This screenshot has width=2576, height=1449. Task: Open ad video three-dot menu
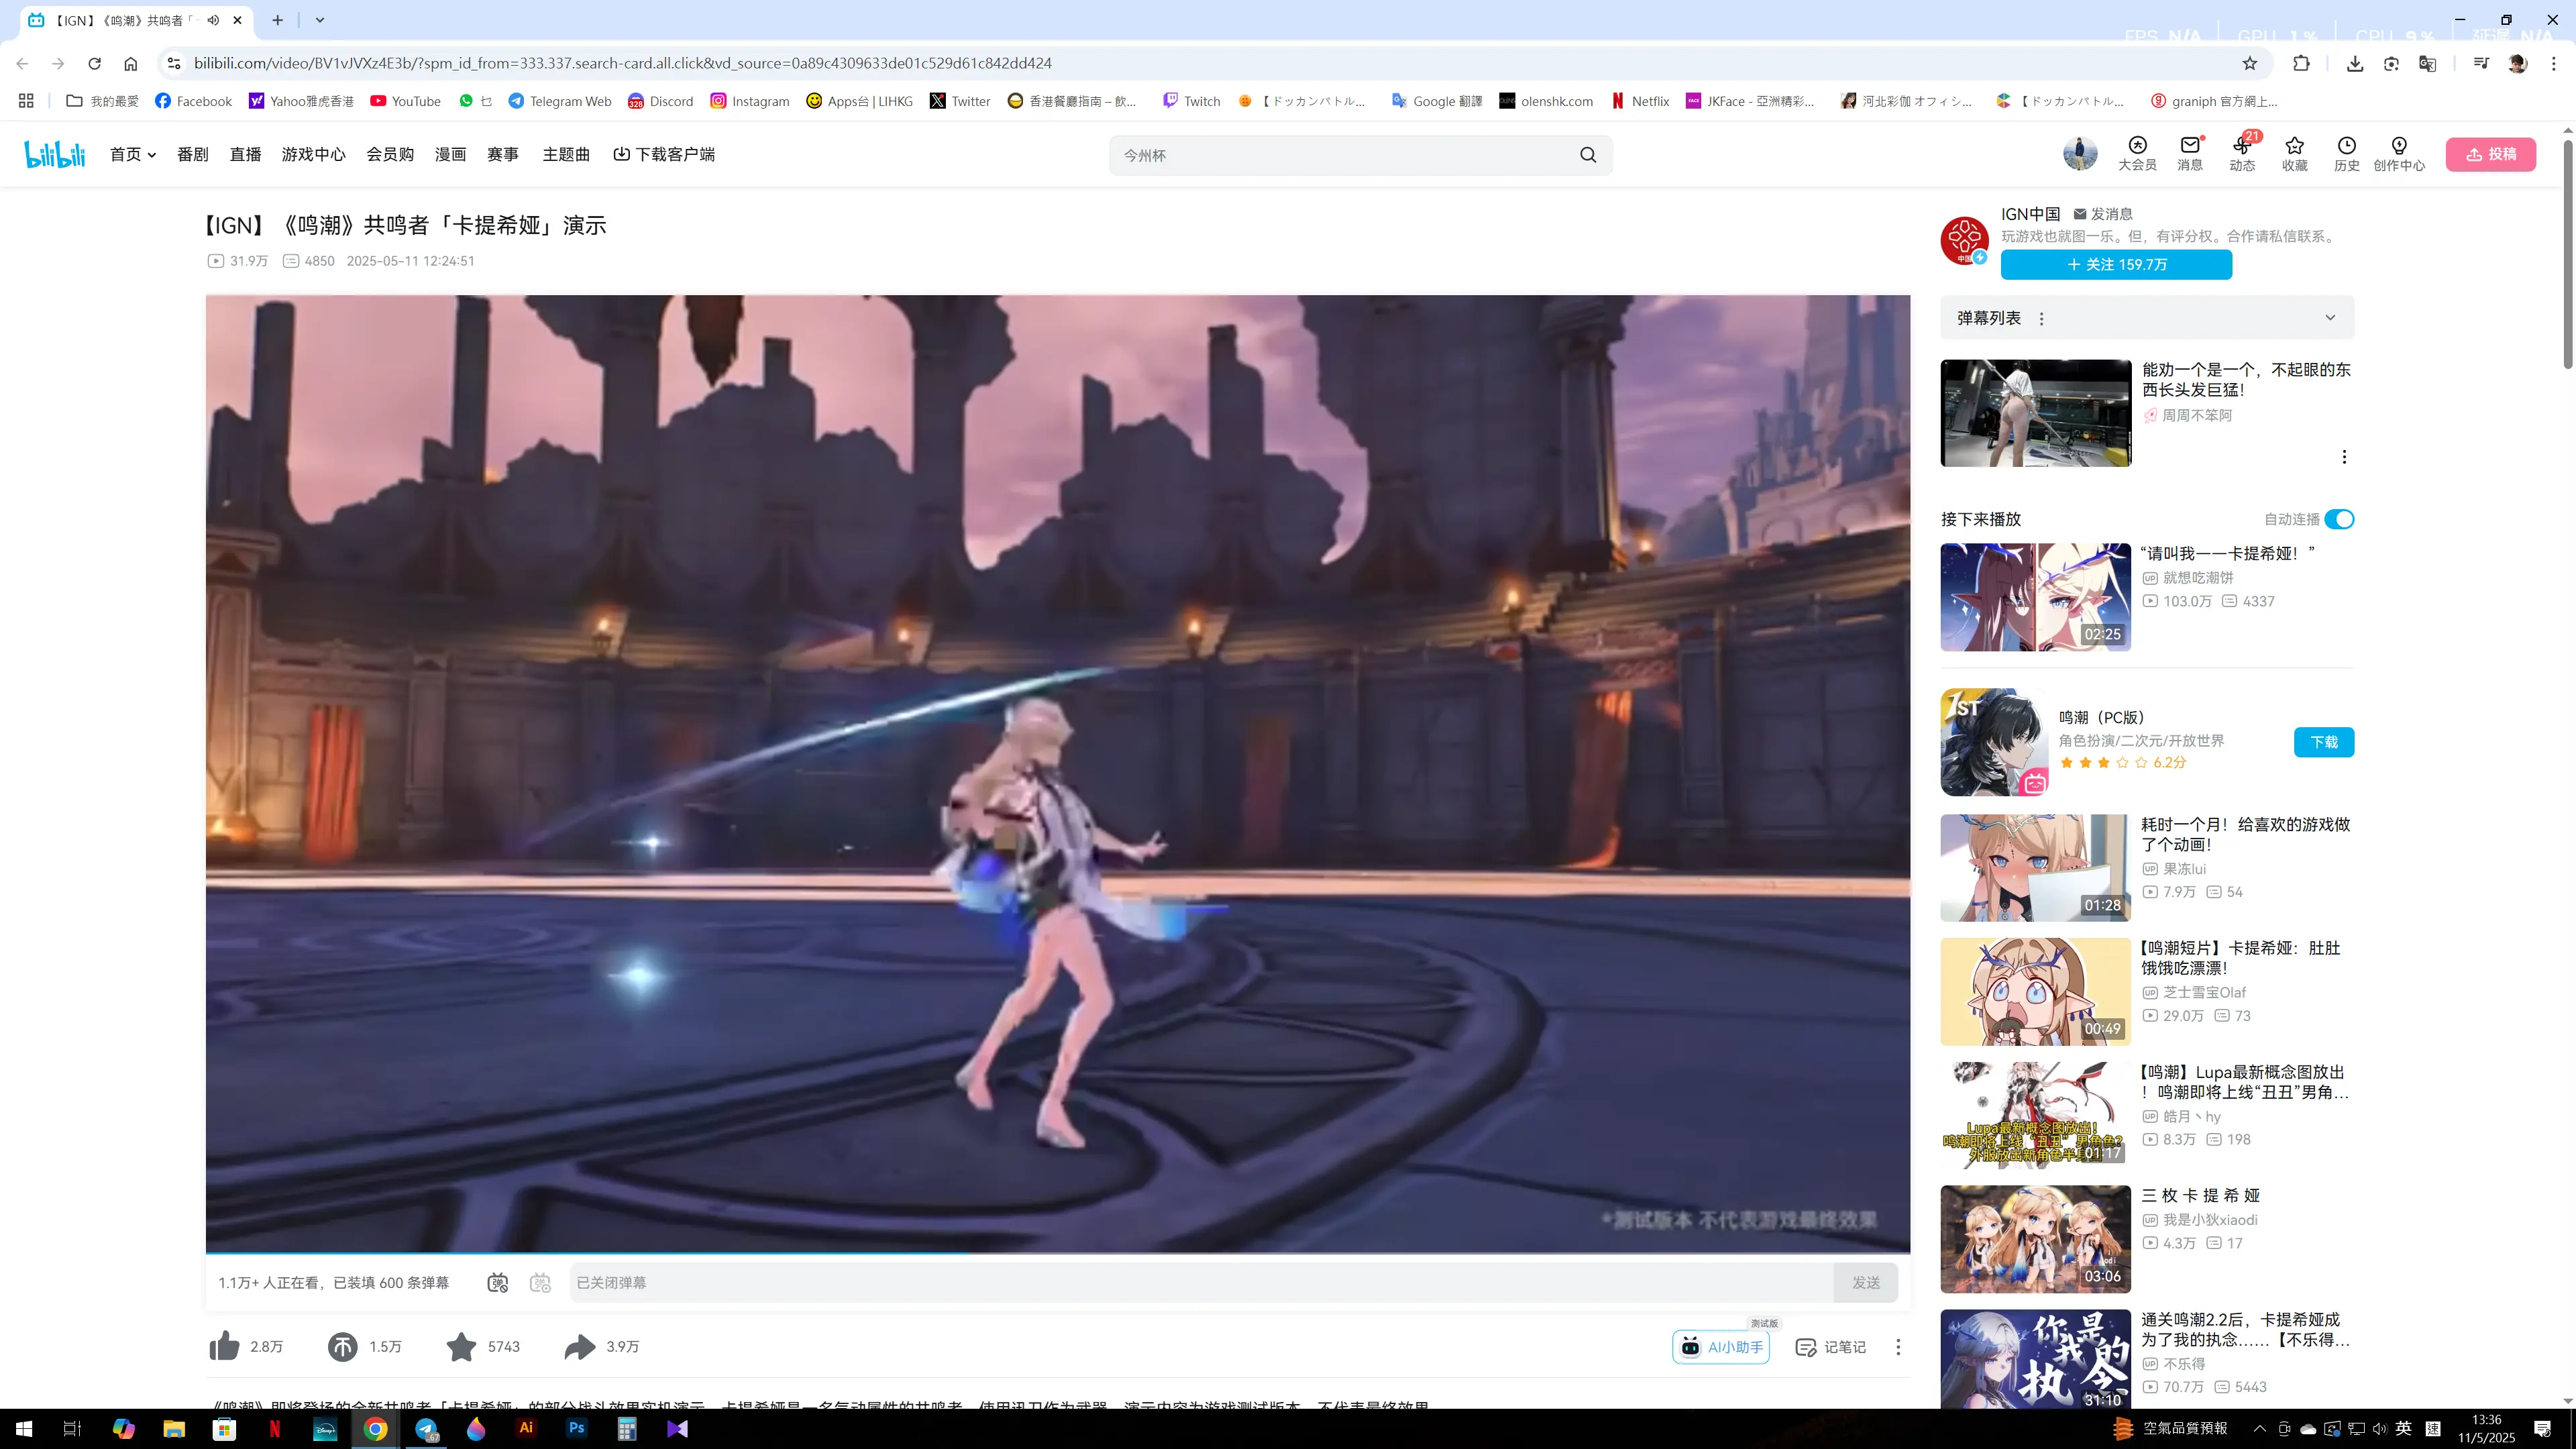pos(2344,457)
